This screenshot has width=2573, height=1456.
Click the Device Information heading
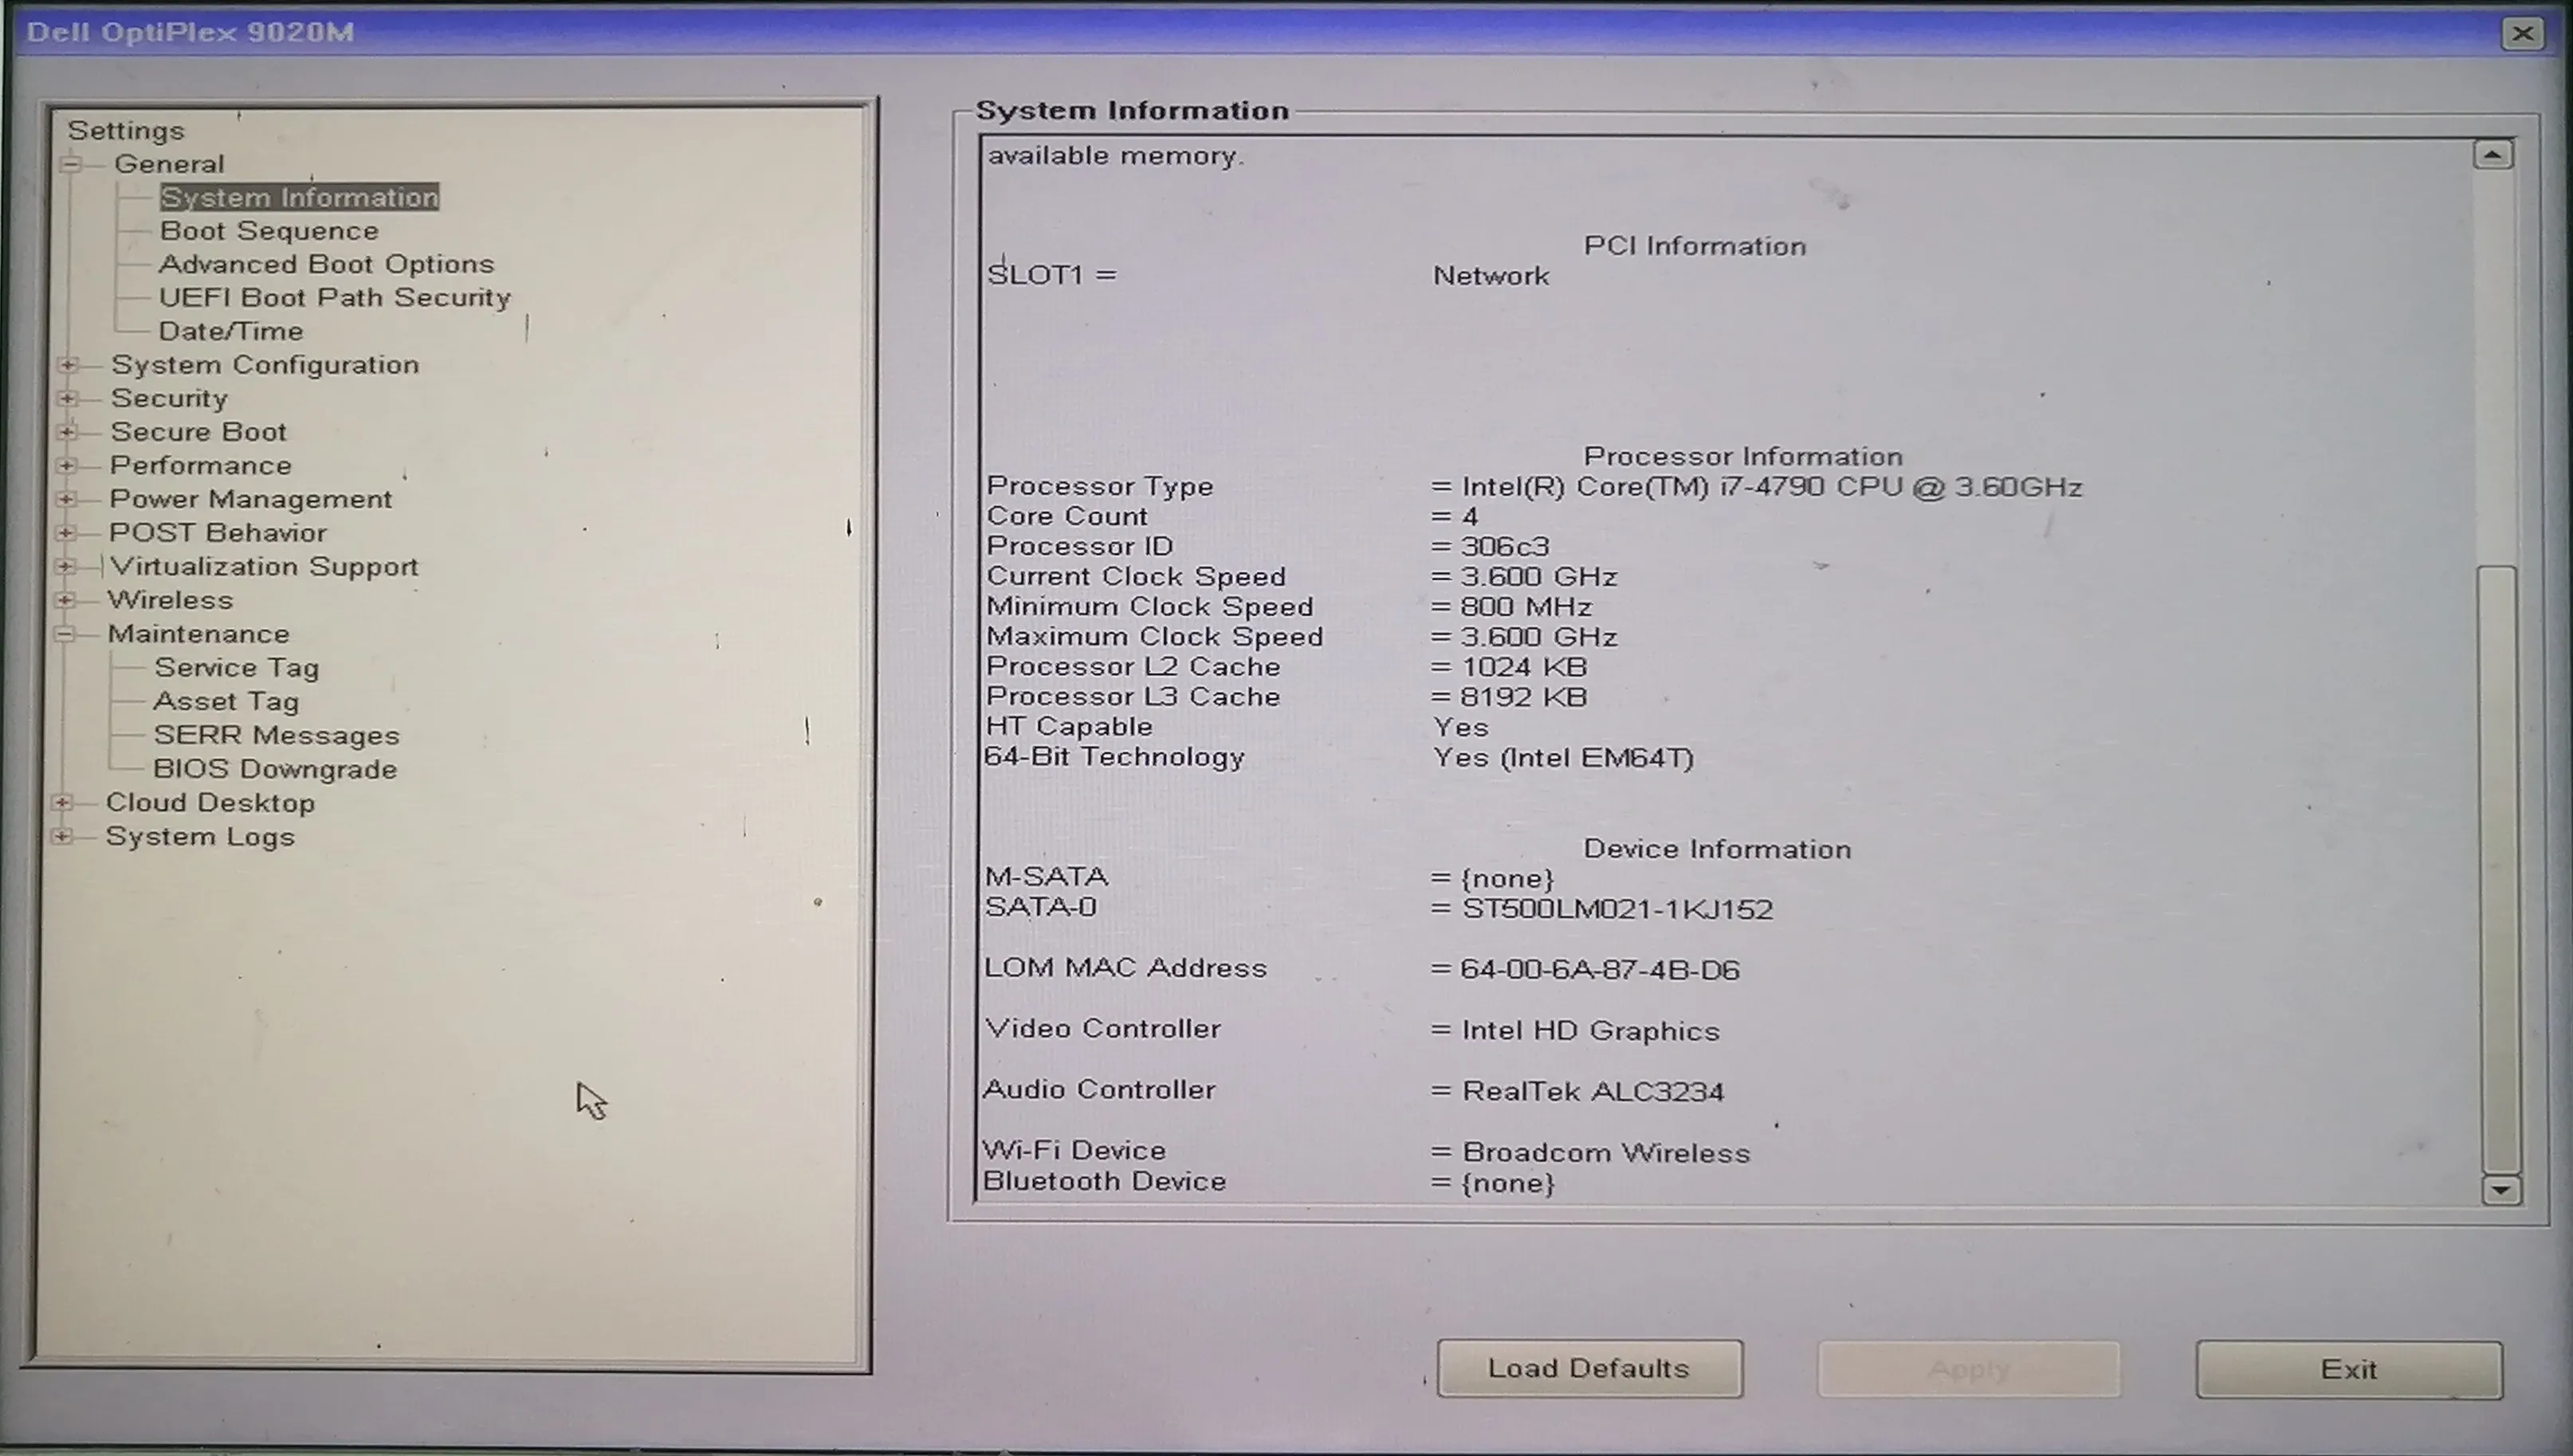click(x=1717, y=849)
